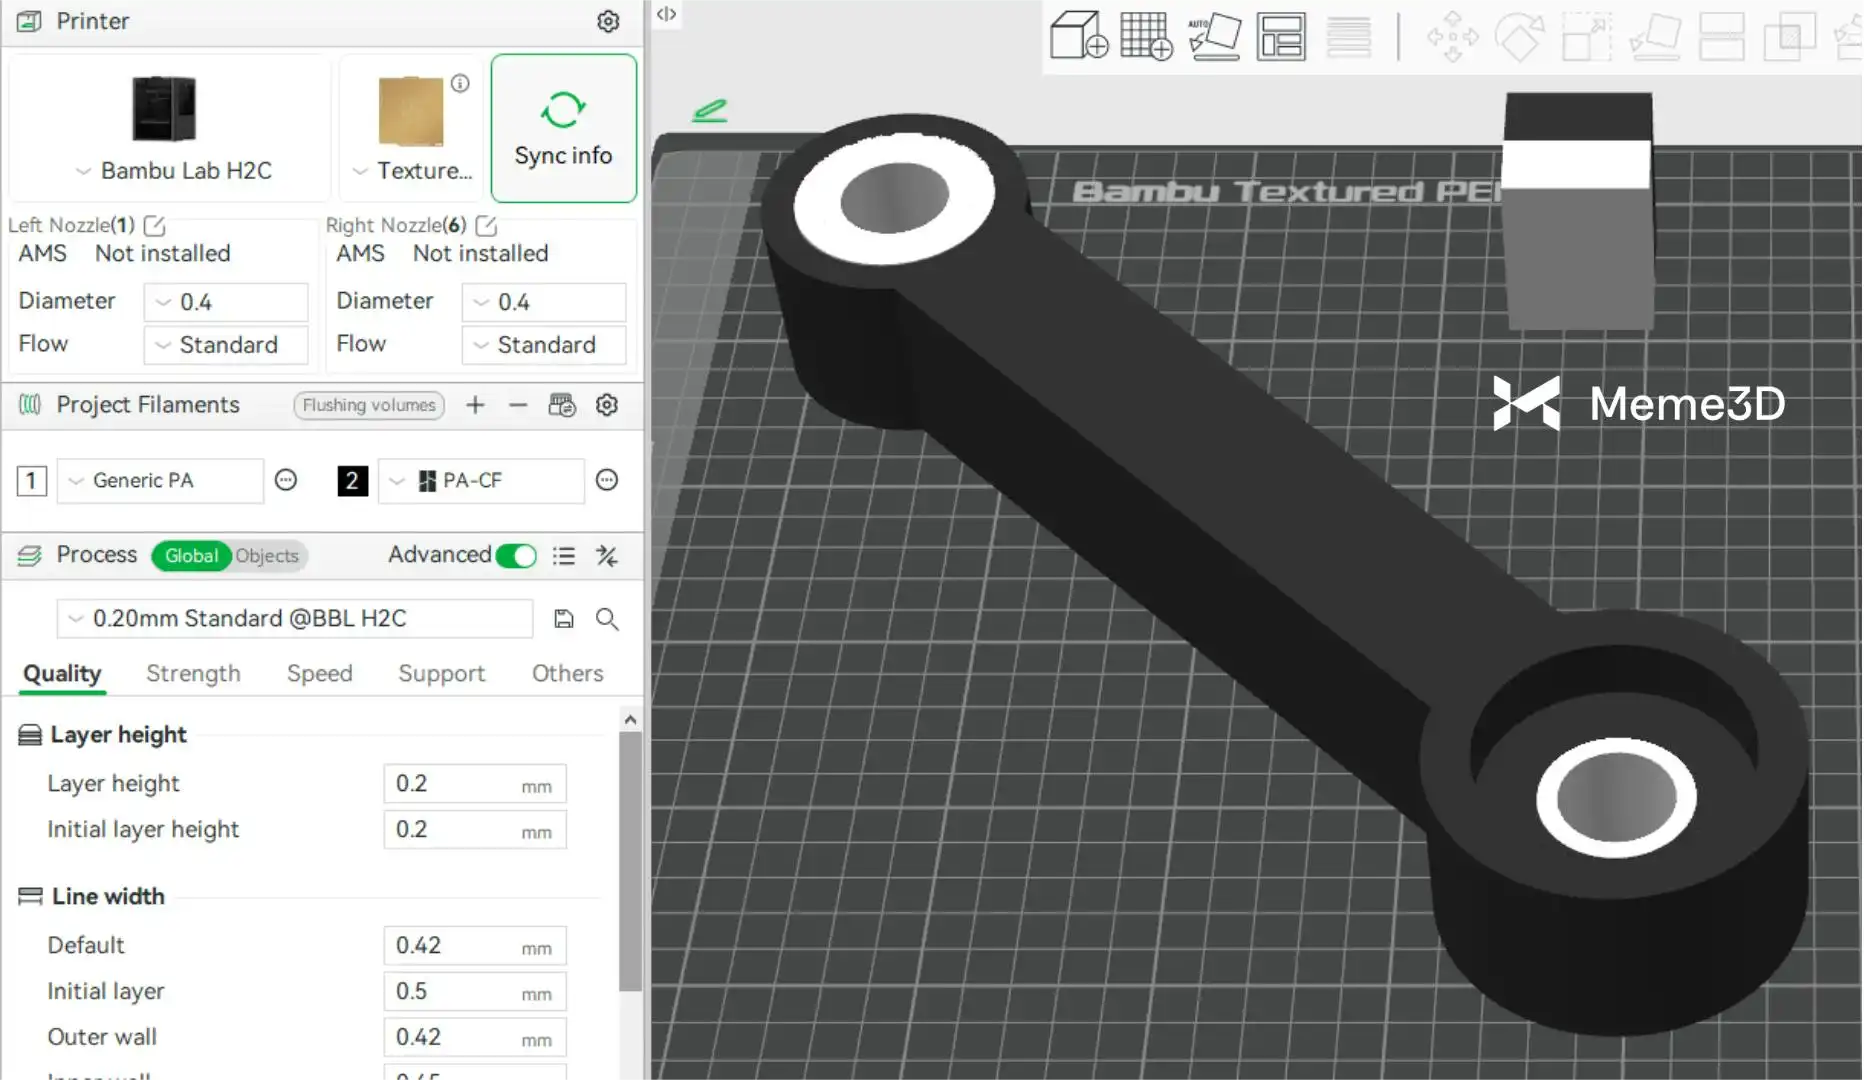This screenshot has height=1080, width=1864.
Task: Click the Arrange all objects icon
Action: pos(1281,36)
